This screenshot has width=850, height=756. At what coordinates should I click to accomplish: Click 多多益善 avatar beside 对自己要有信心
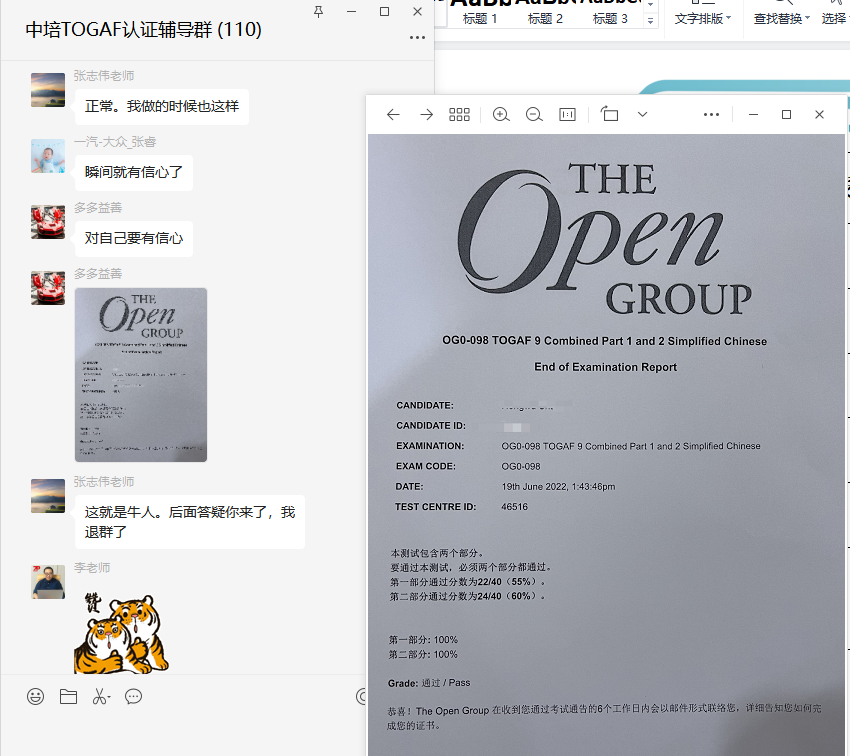pos(48,222)
